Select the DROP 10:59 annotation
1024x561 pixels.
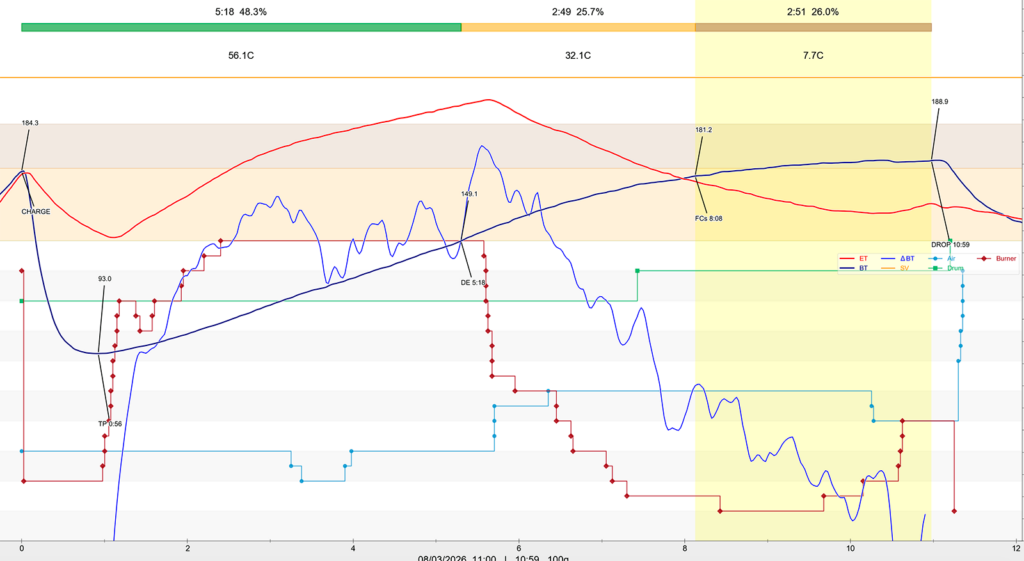click(948, 244)
